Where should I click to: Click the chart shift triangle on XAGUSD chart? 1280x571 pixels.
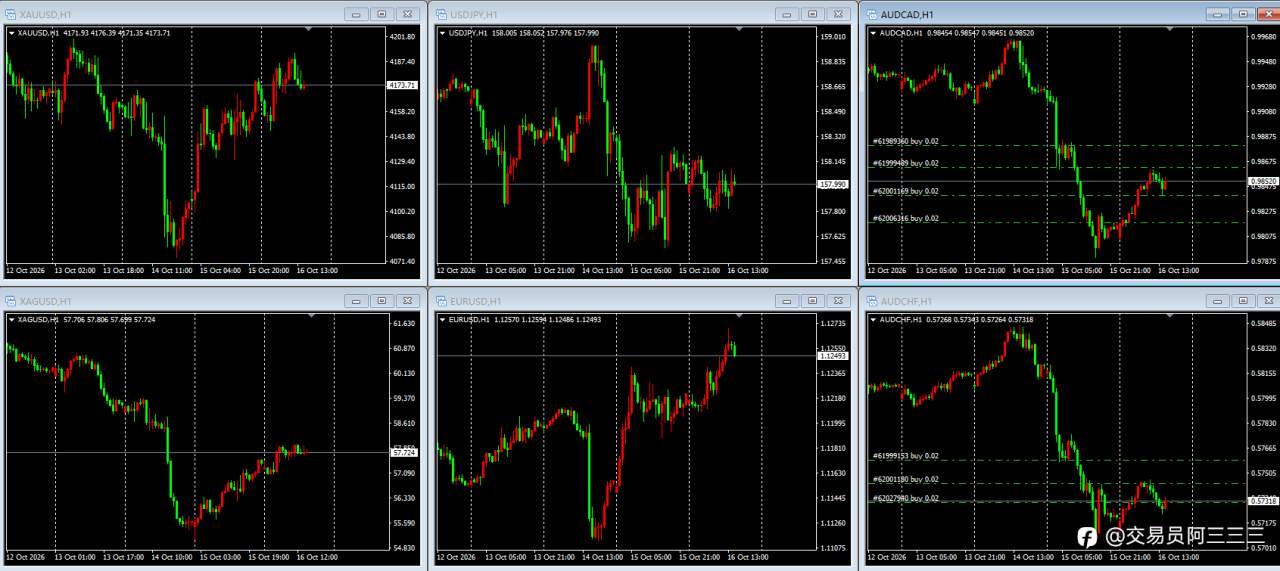coord(309,317)
